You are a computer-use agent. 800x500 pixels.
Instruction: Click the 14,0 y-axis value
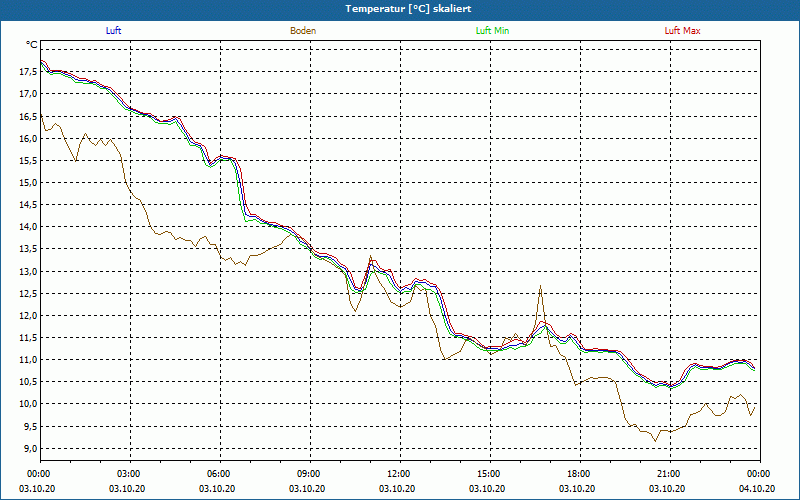[x=28, y=227]
